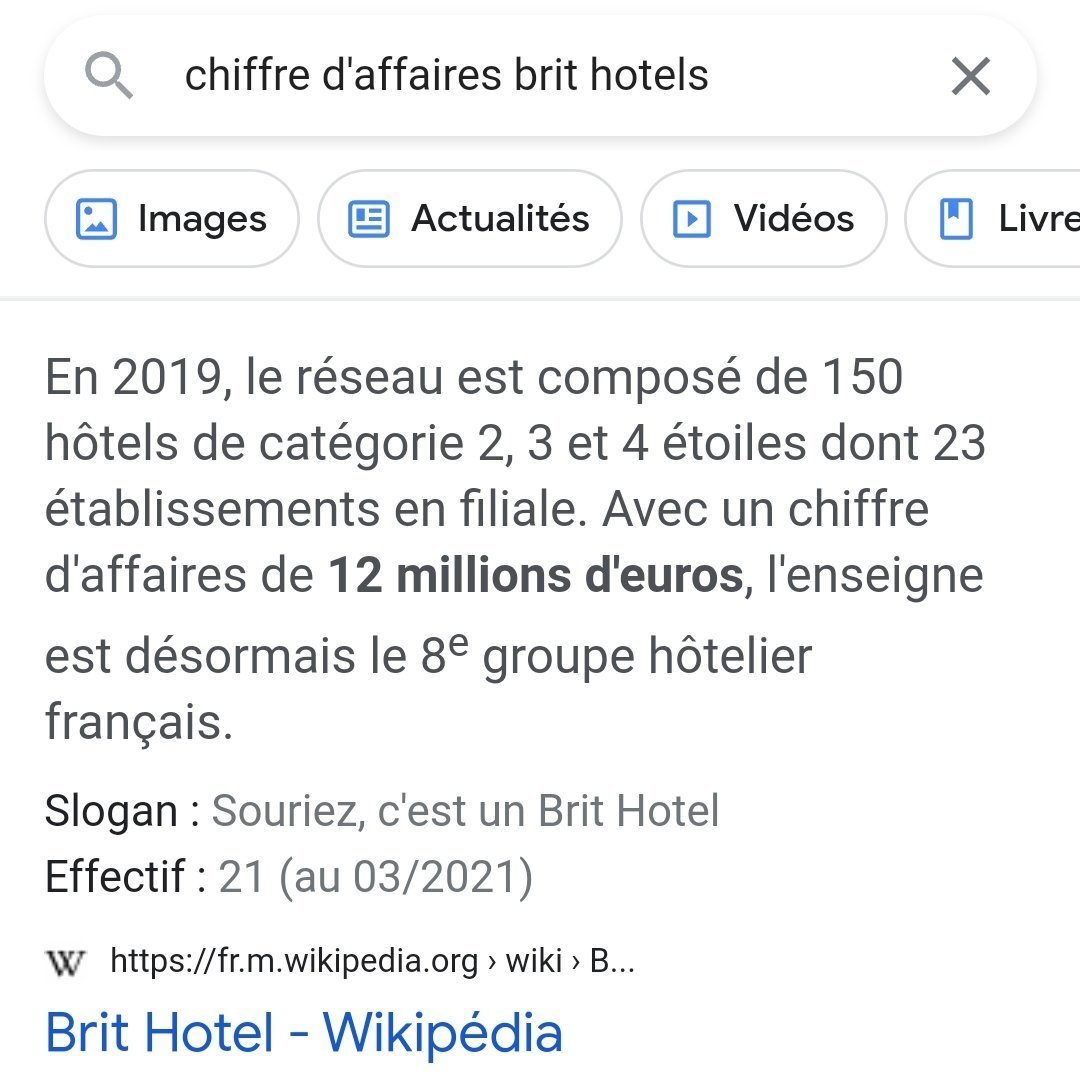Click the play icon beside Vidéos
This screenshot has width=1080, height=1085.
692,219
